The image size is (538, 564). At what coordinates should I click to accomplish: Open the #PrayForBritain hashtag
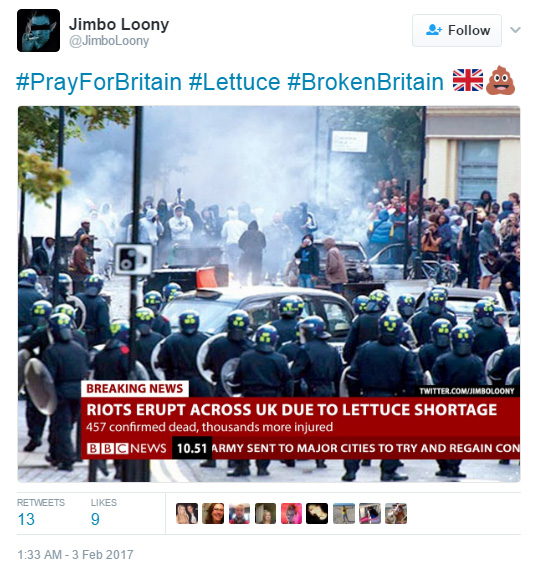pyautogui.click(x=99, y=82)
